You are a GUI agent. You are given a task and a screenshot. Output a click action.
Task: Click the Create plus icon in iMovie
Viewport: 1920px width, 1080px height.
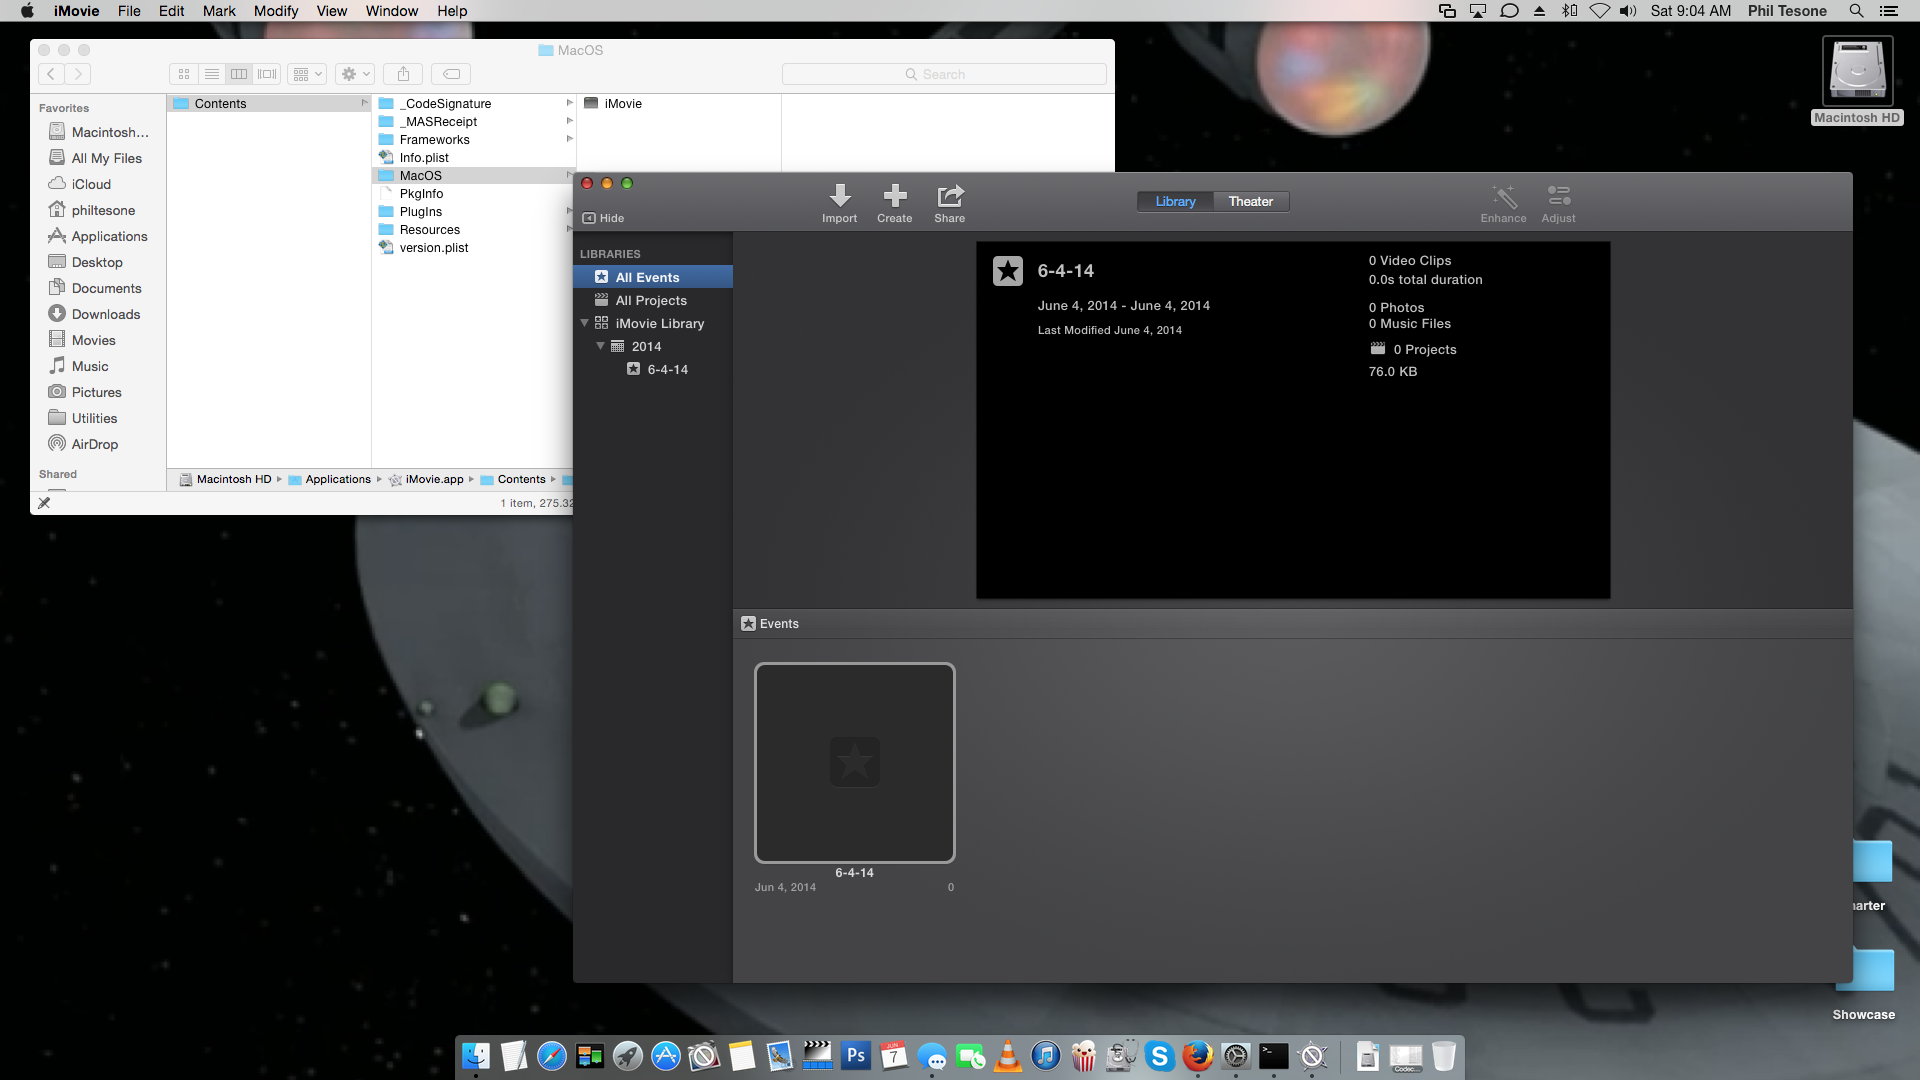coord(895,195)
